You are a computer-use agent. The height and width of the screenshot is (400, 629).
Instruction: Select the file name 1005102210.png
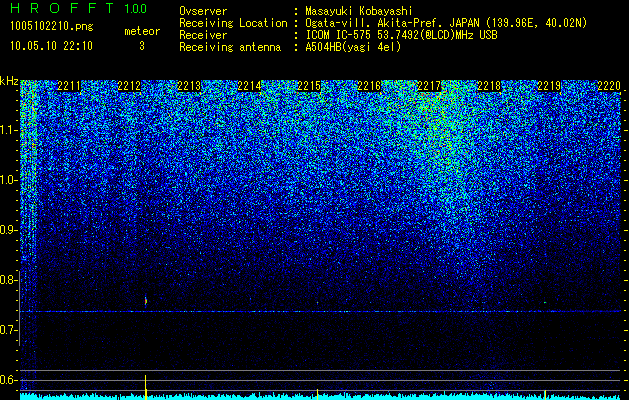click(52, 27)
